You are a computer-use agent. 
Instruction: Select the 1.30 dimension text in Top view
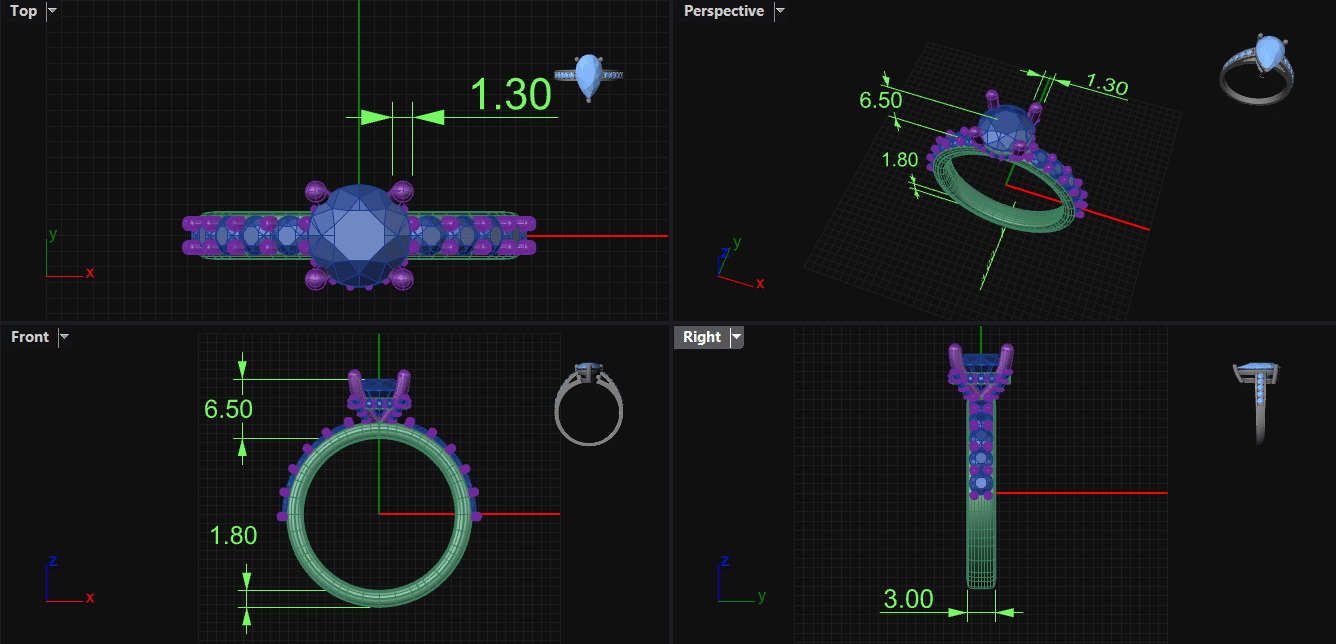pos(510,95)
